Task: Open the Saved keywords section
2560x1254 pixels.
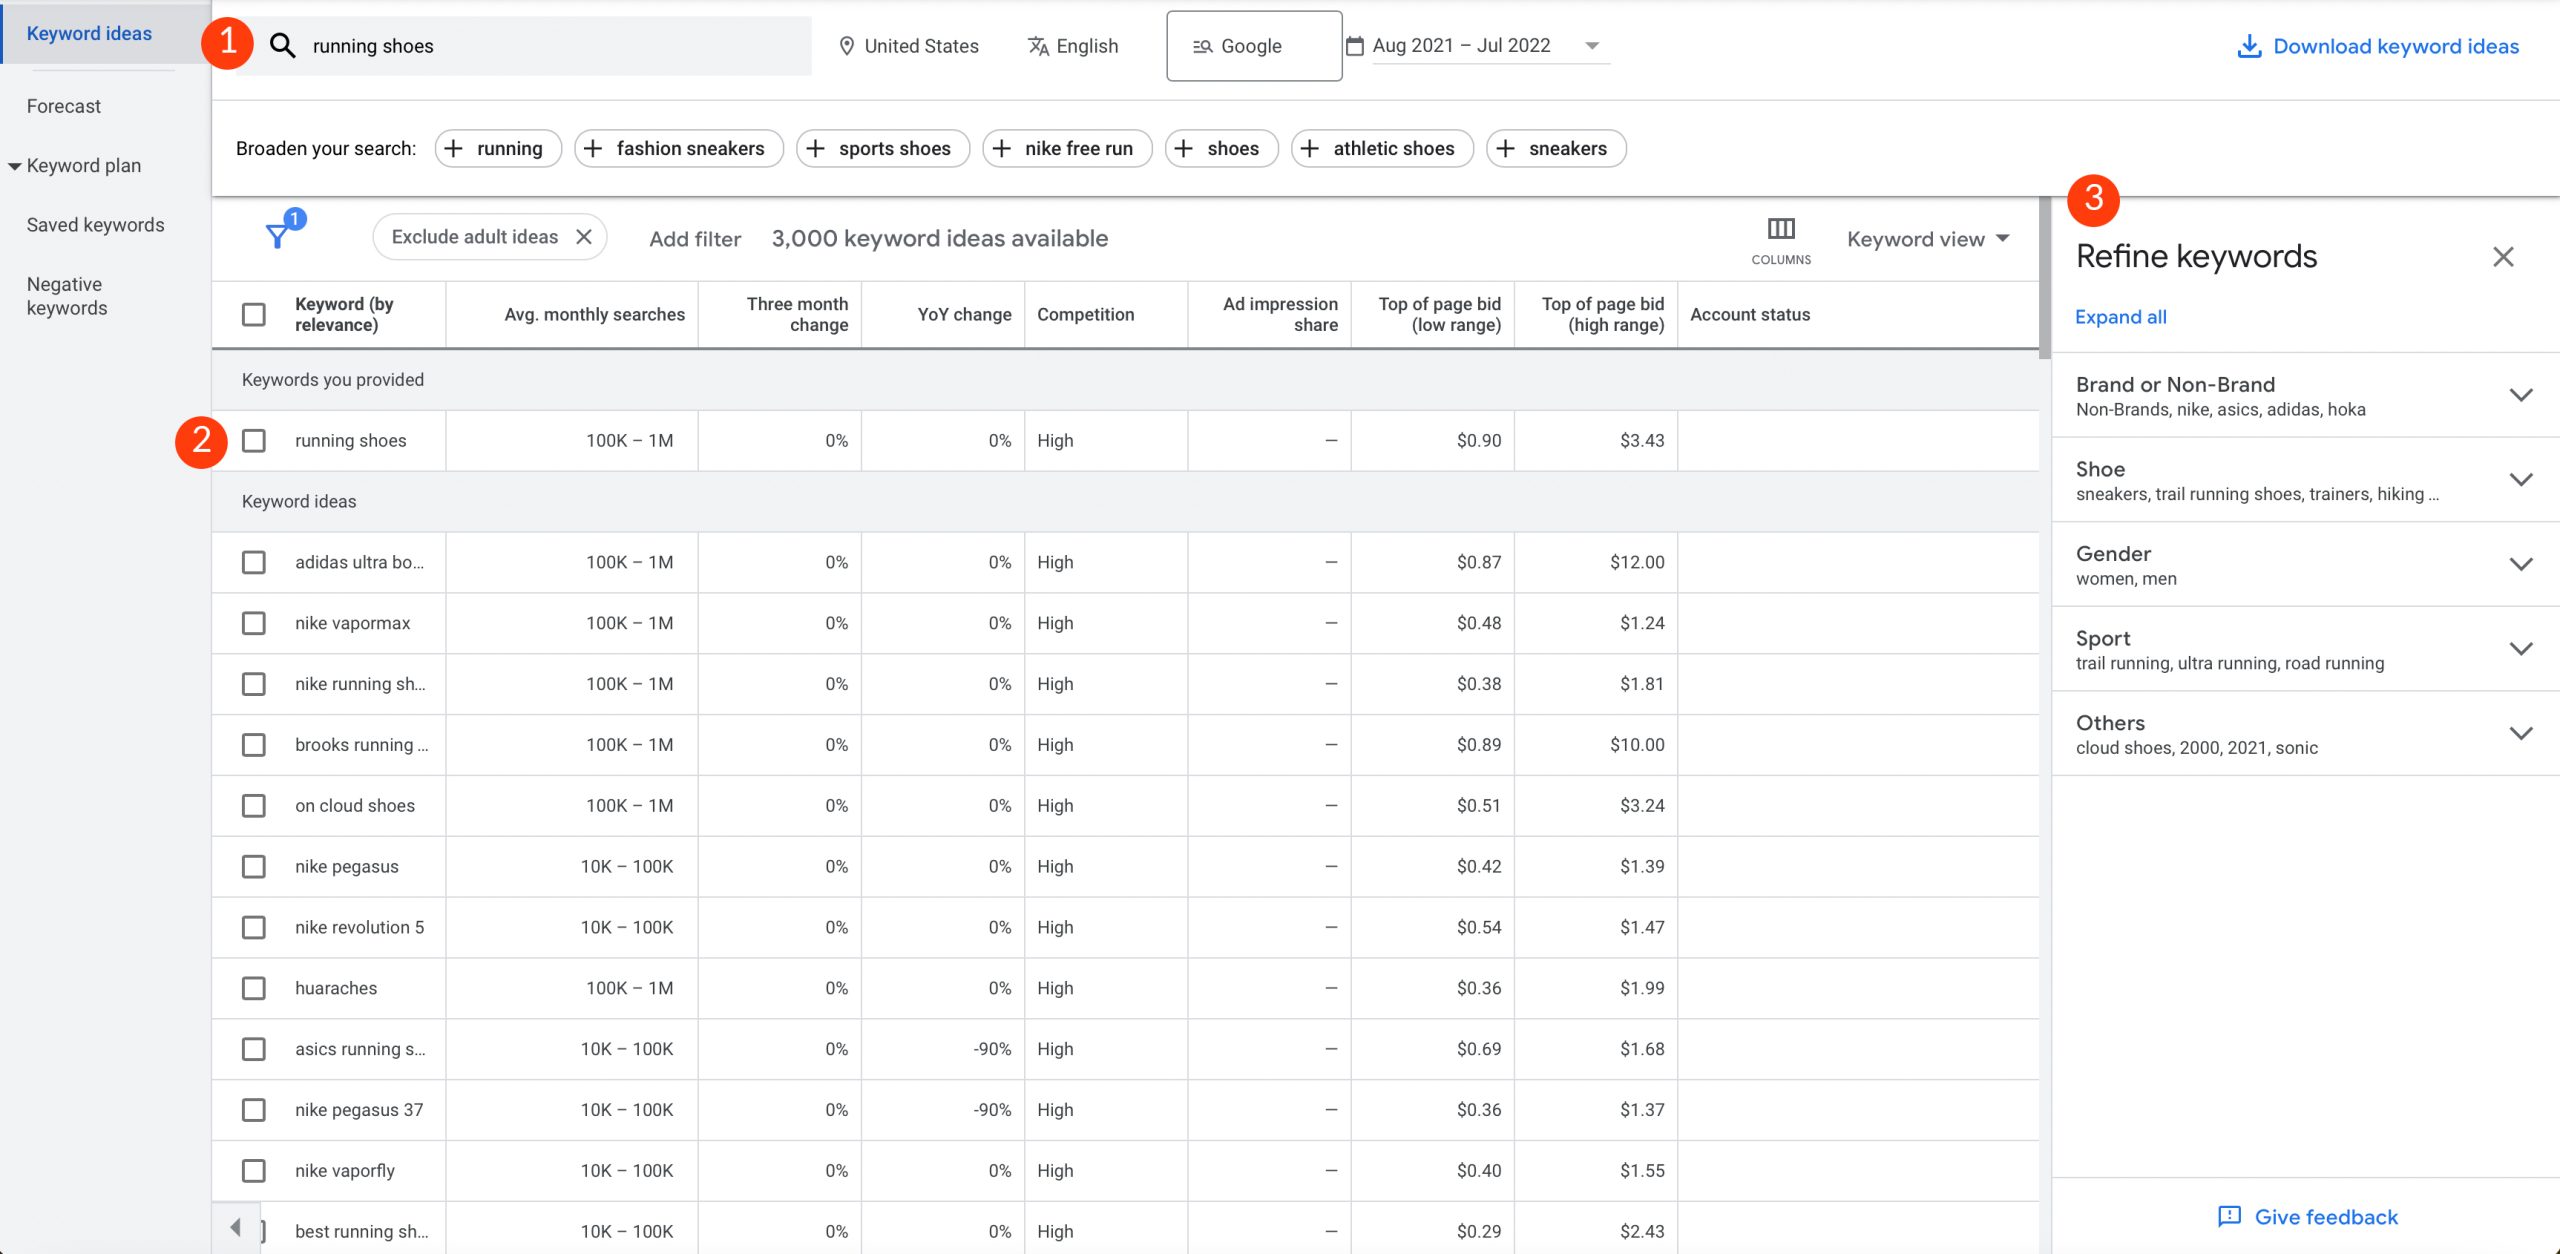Action: pos(95,224)
